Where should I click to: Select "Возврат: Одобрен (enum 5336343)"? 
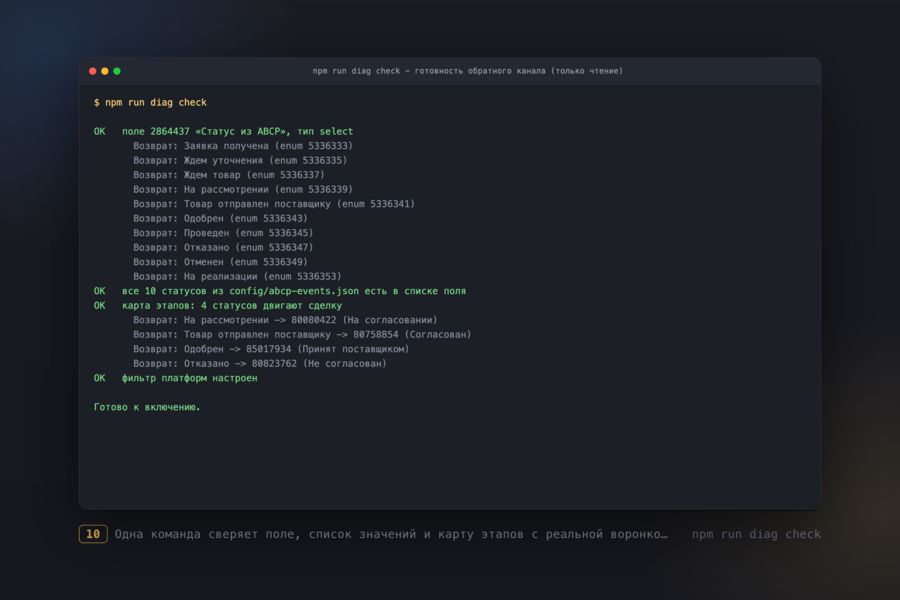(220, 218)
